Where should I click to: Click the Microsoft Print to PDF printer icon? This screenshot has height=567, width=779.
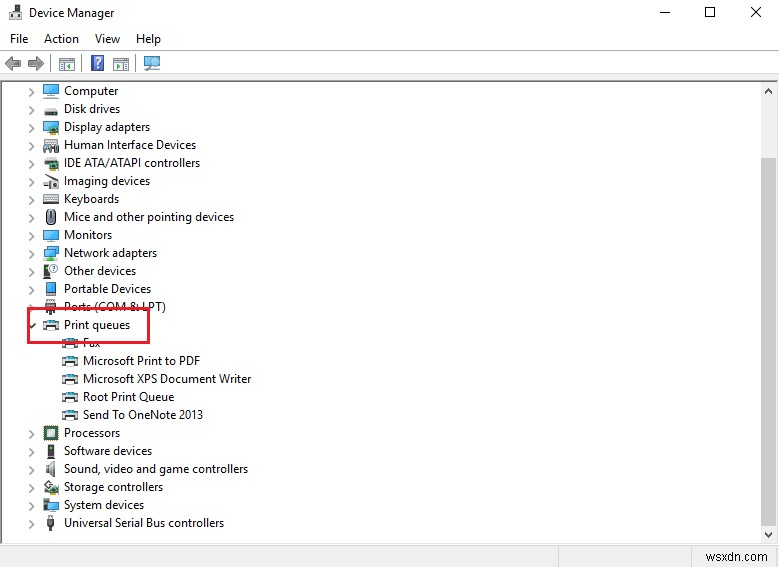[x=70, y=361]
